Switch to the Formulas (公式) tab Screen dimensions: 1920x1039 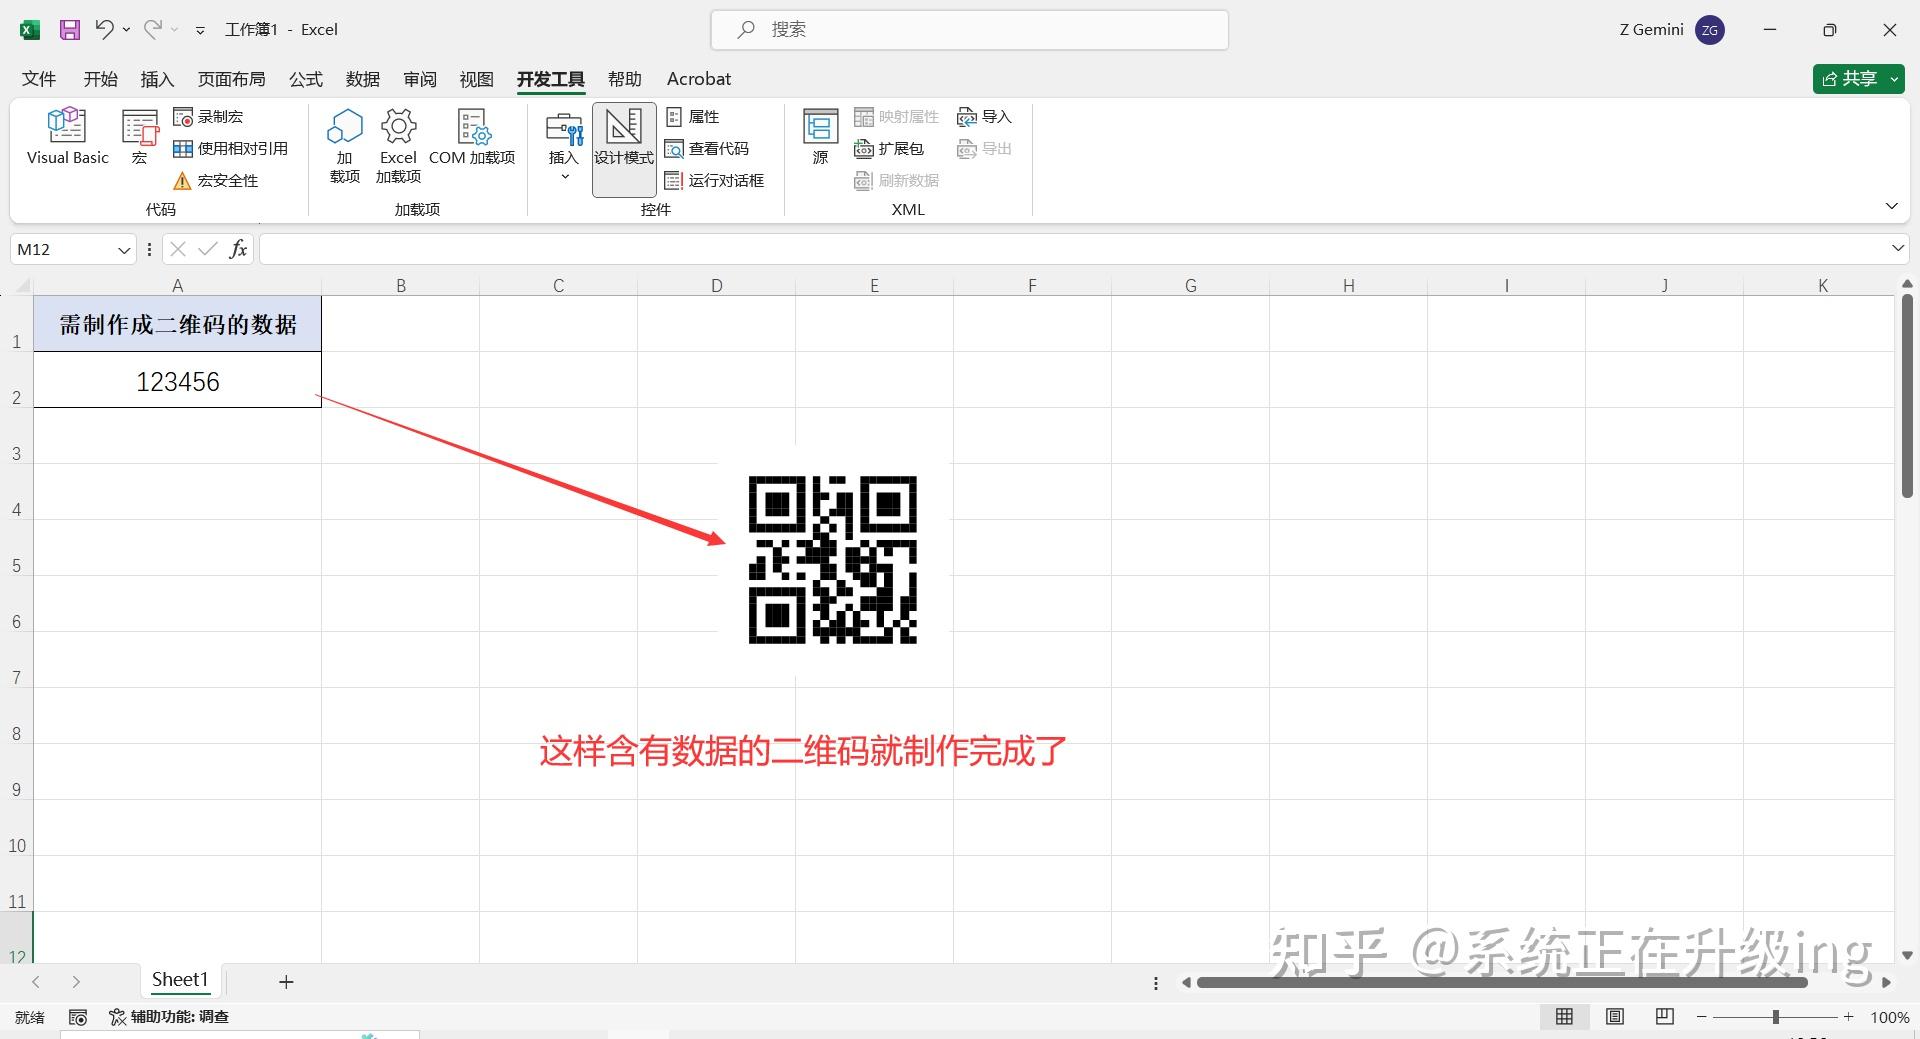click(306, 79)
